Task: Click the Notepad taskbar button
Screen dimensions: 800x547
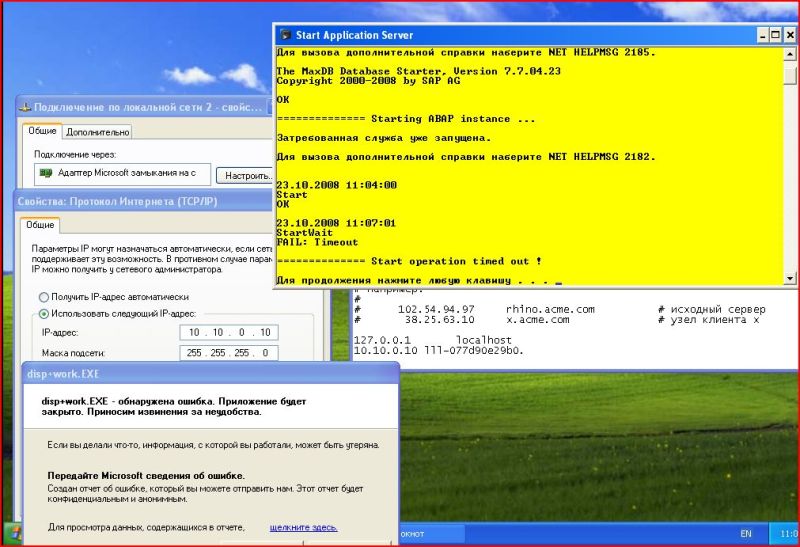Action: pos(433,534)
